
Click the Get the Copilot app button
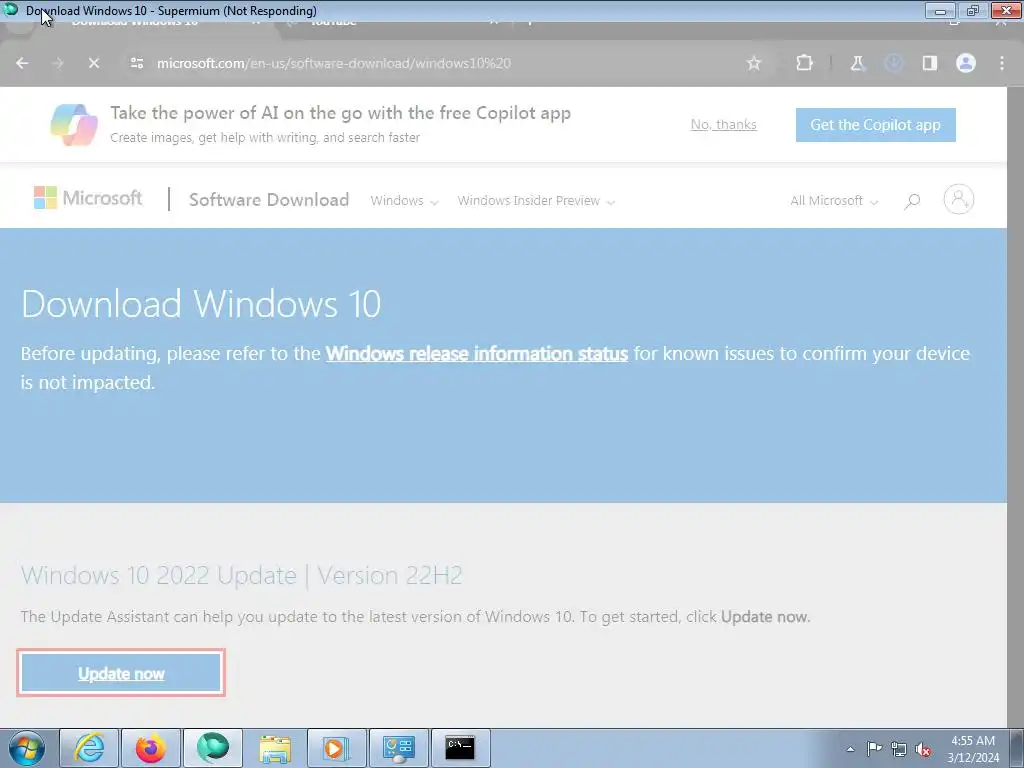point(876,125)
